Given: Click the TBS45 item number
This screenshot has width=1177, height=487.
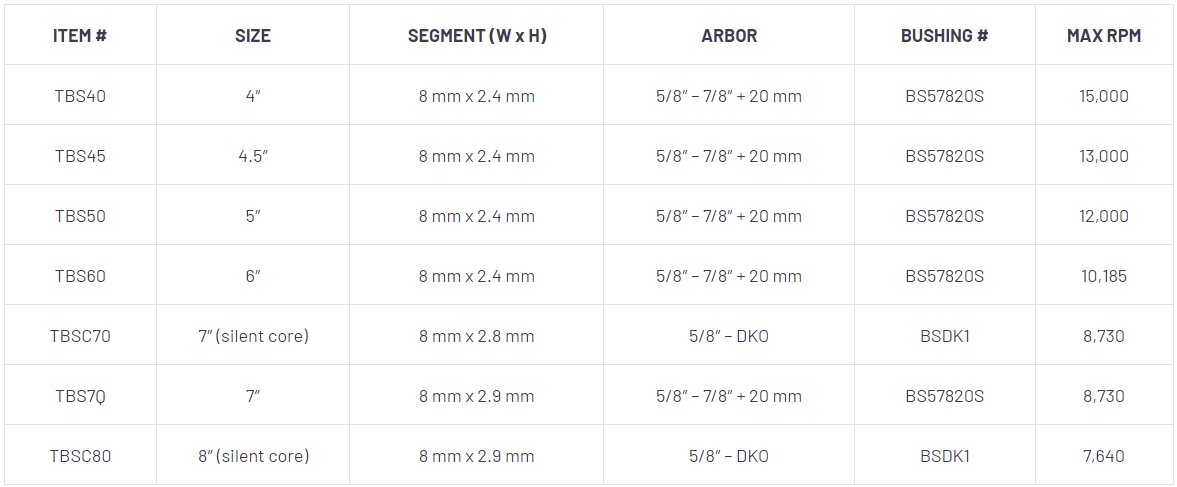Looking at the screenshot, I should point(80,156).
